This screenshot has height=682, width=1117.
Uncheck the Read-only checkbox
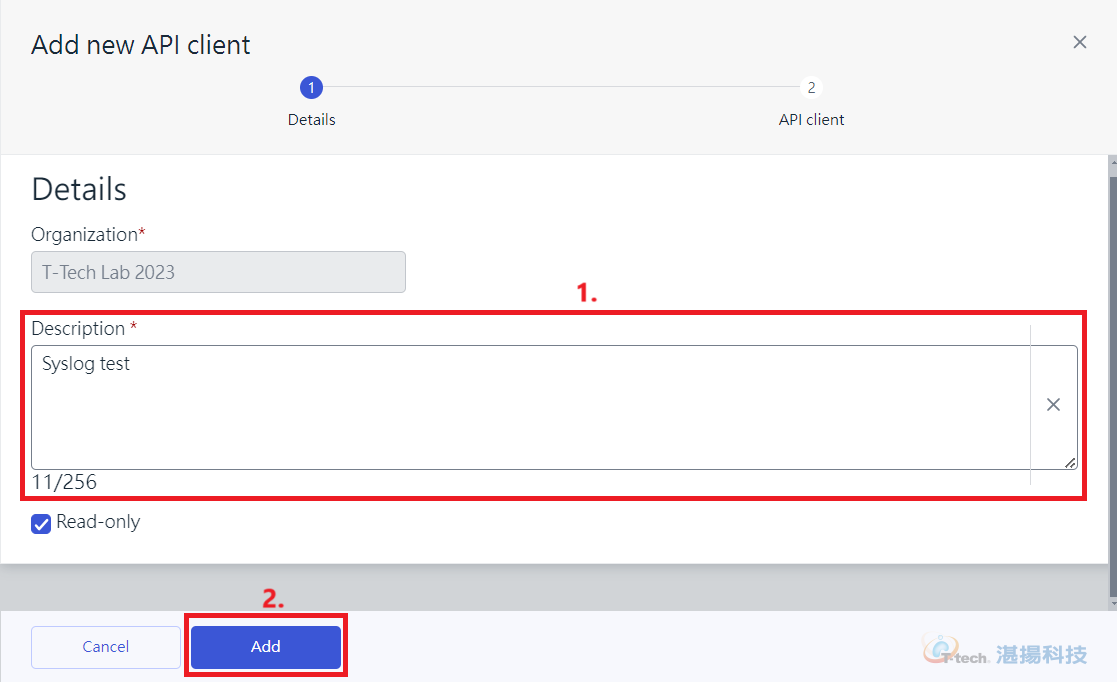tap(41, 524)
